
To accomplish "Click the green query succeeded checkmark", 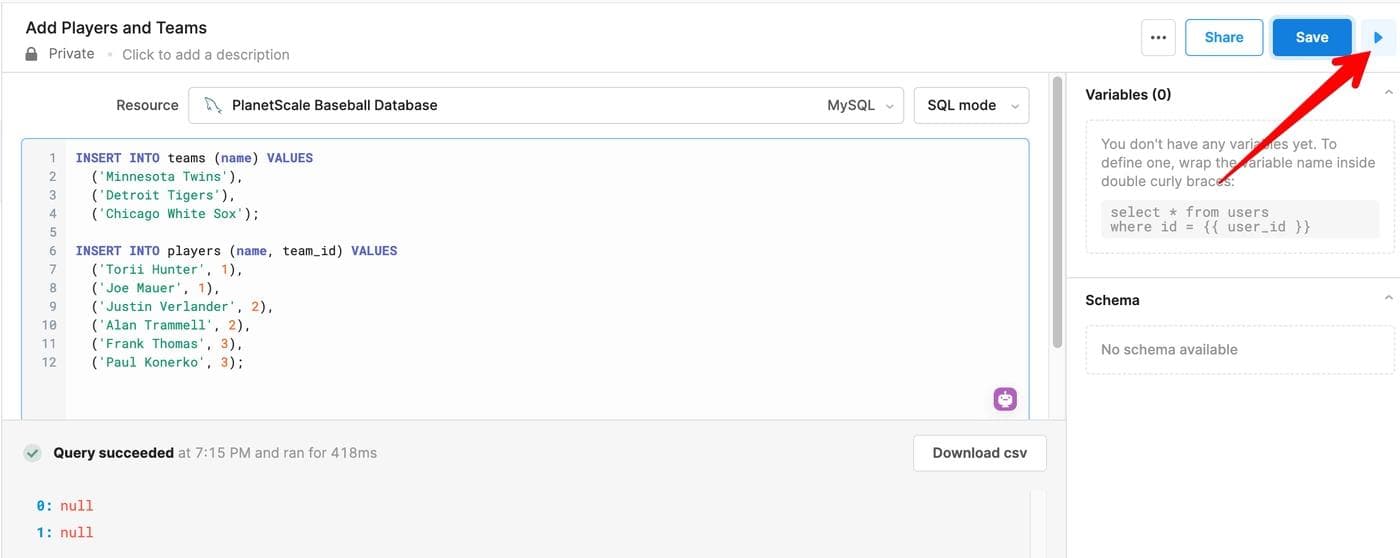I will pyautogui.click(x=33, y=453).
